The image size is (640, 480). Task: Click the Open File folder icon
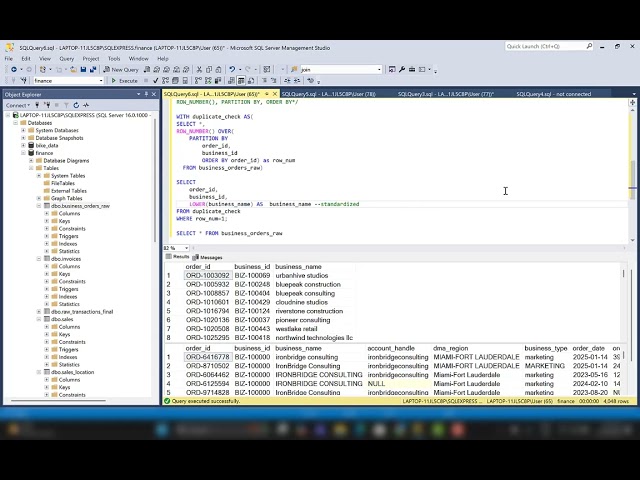coord(73,69)
